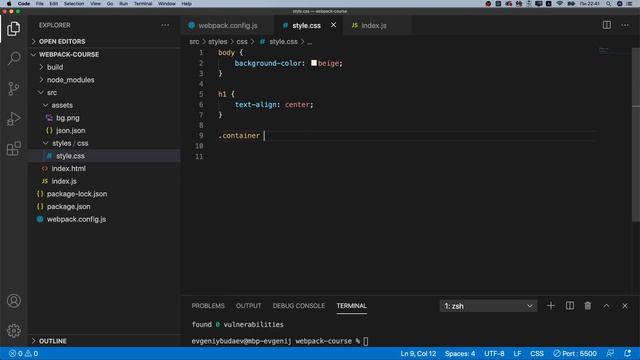
Task: Switch to the Debug Console tab
Action: [298, 306]
